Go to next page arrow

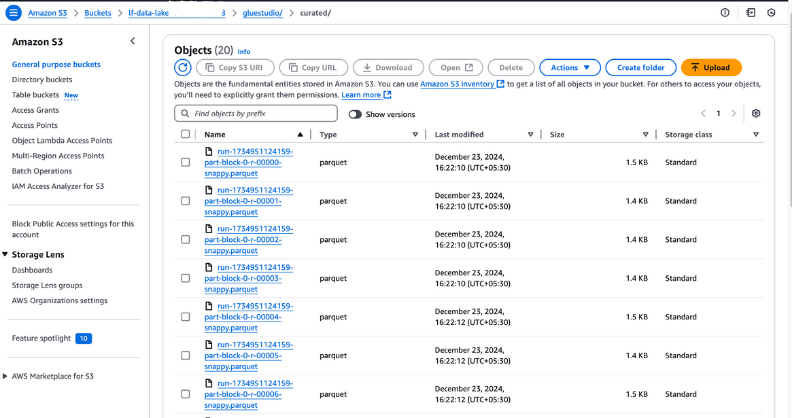[734, 114]
